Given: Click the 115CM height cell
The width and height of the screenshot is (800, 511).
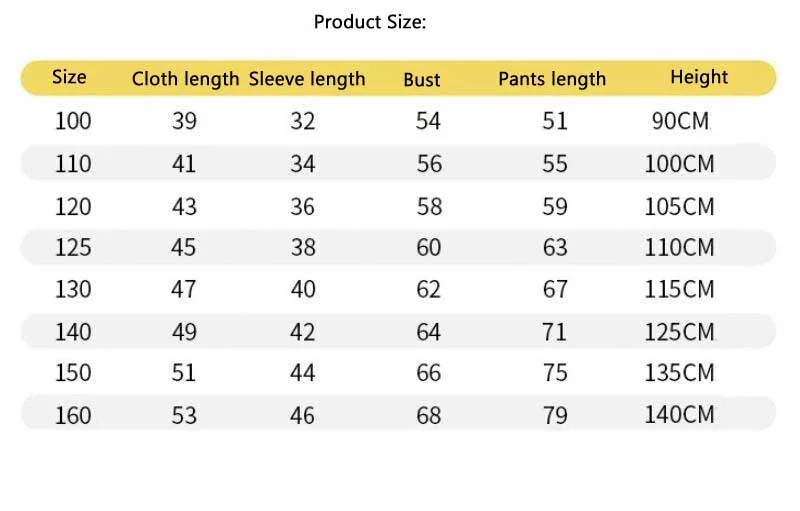Looking at the screenshot, I should coord(680,289).
